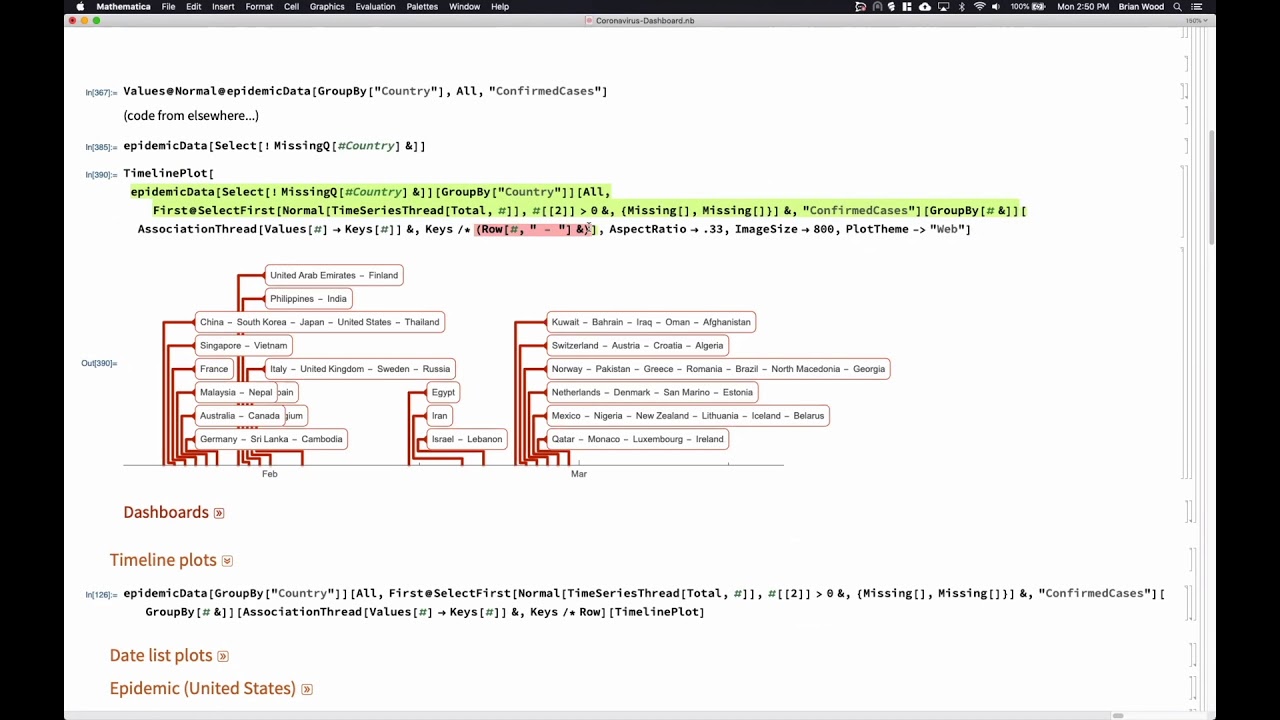
Task: Click the horizontal scrollbar thumb at bottom
Action: coord(1118,715)
